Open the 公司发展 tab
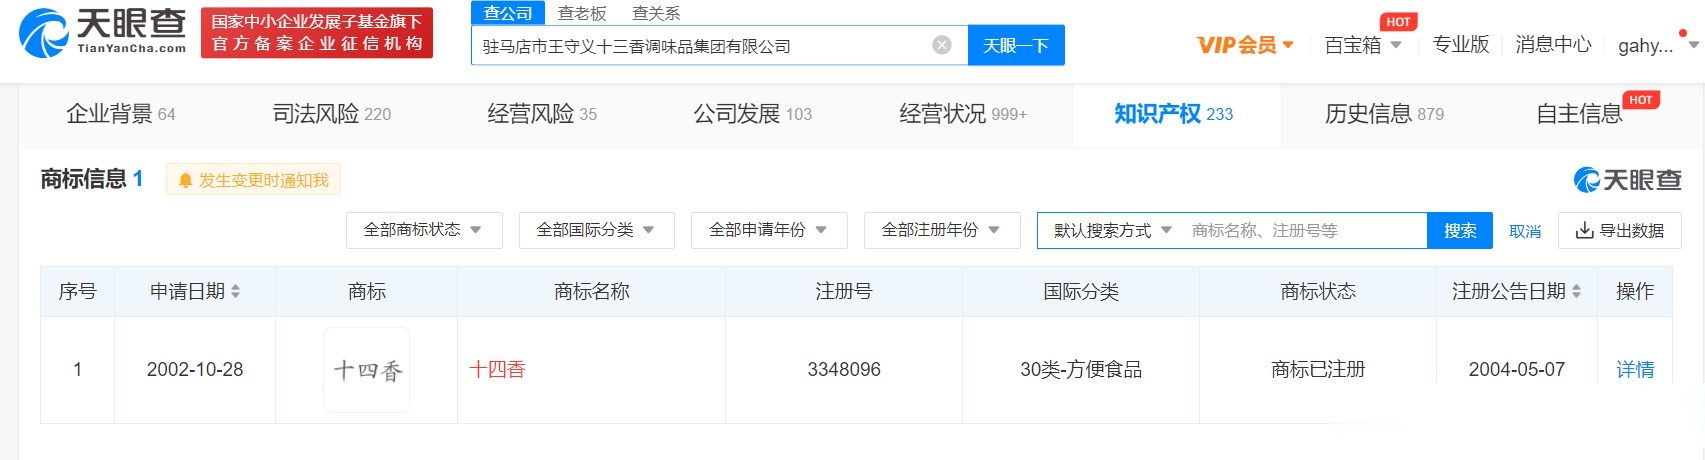 [753, 114]
